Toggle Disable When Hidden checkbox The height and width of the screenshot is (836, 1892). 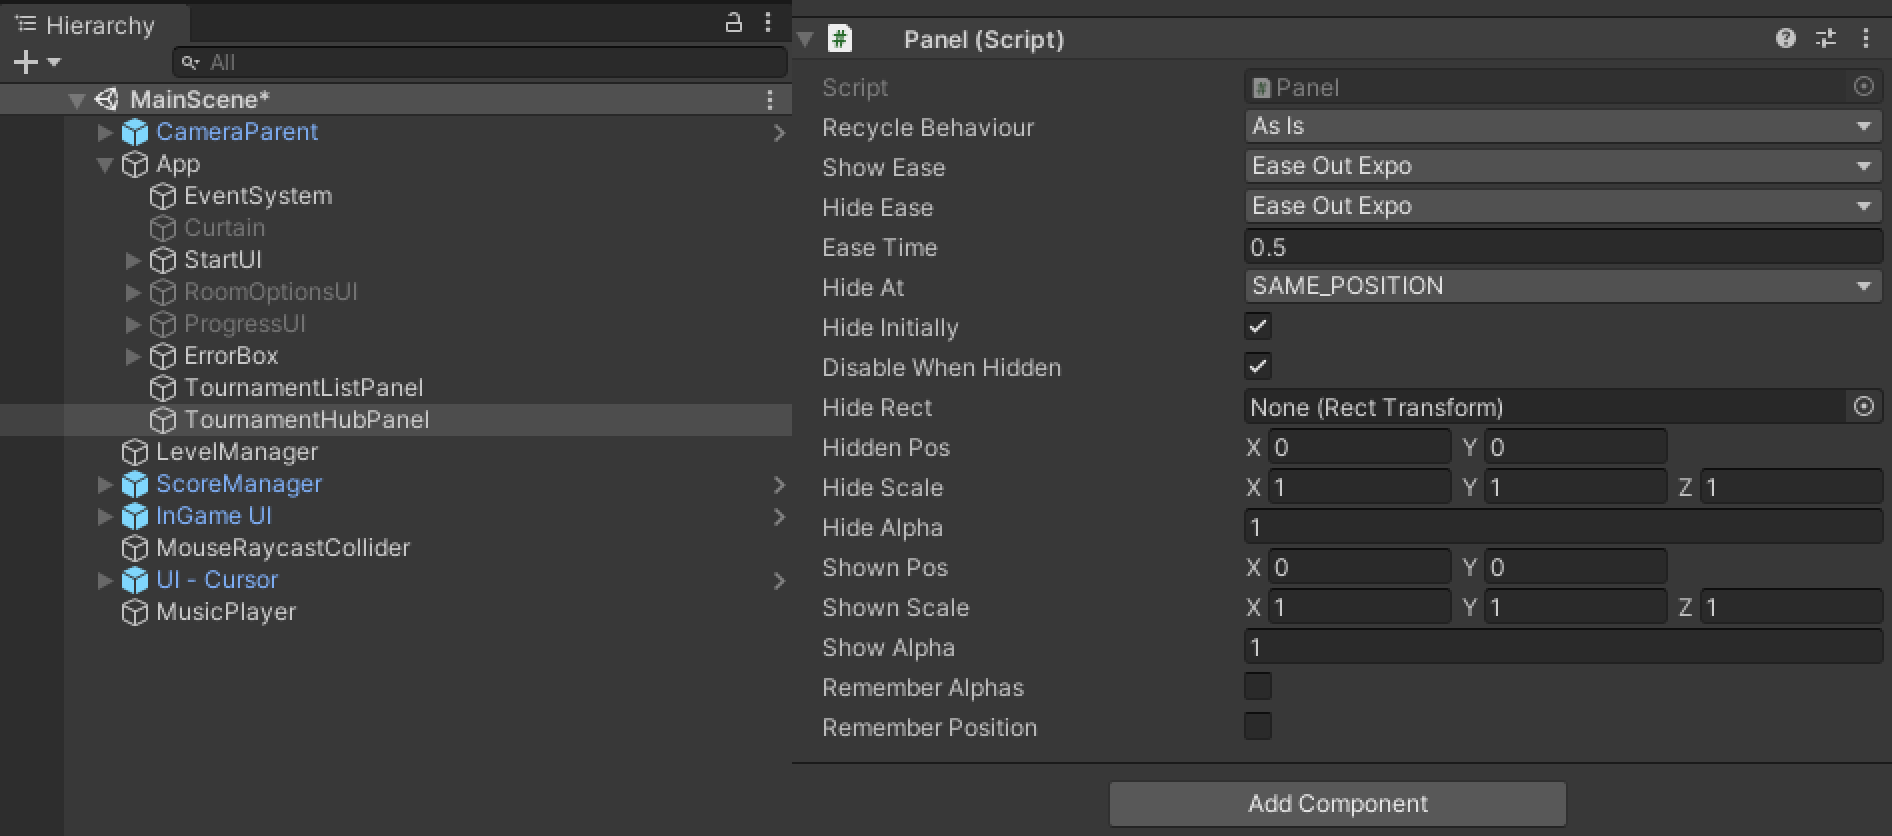[x=1258, y=367]
